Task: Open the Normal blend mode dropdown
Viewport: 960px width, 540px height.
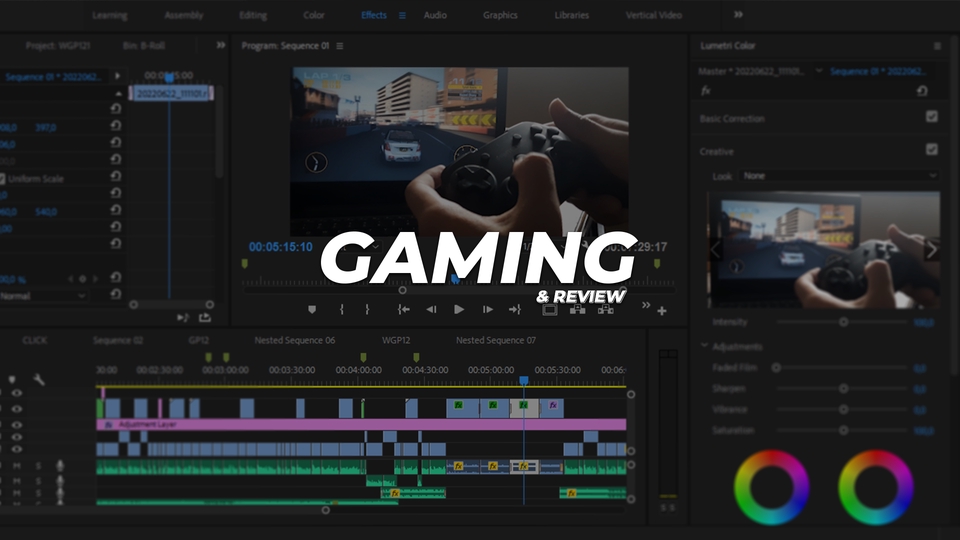Action: [x=43, y=296]
